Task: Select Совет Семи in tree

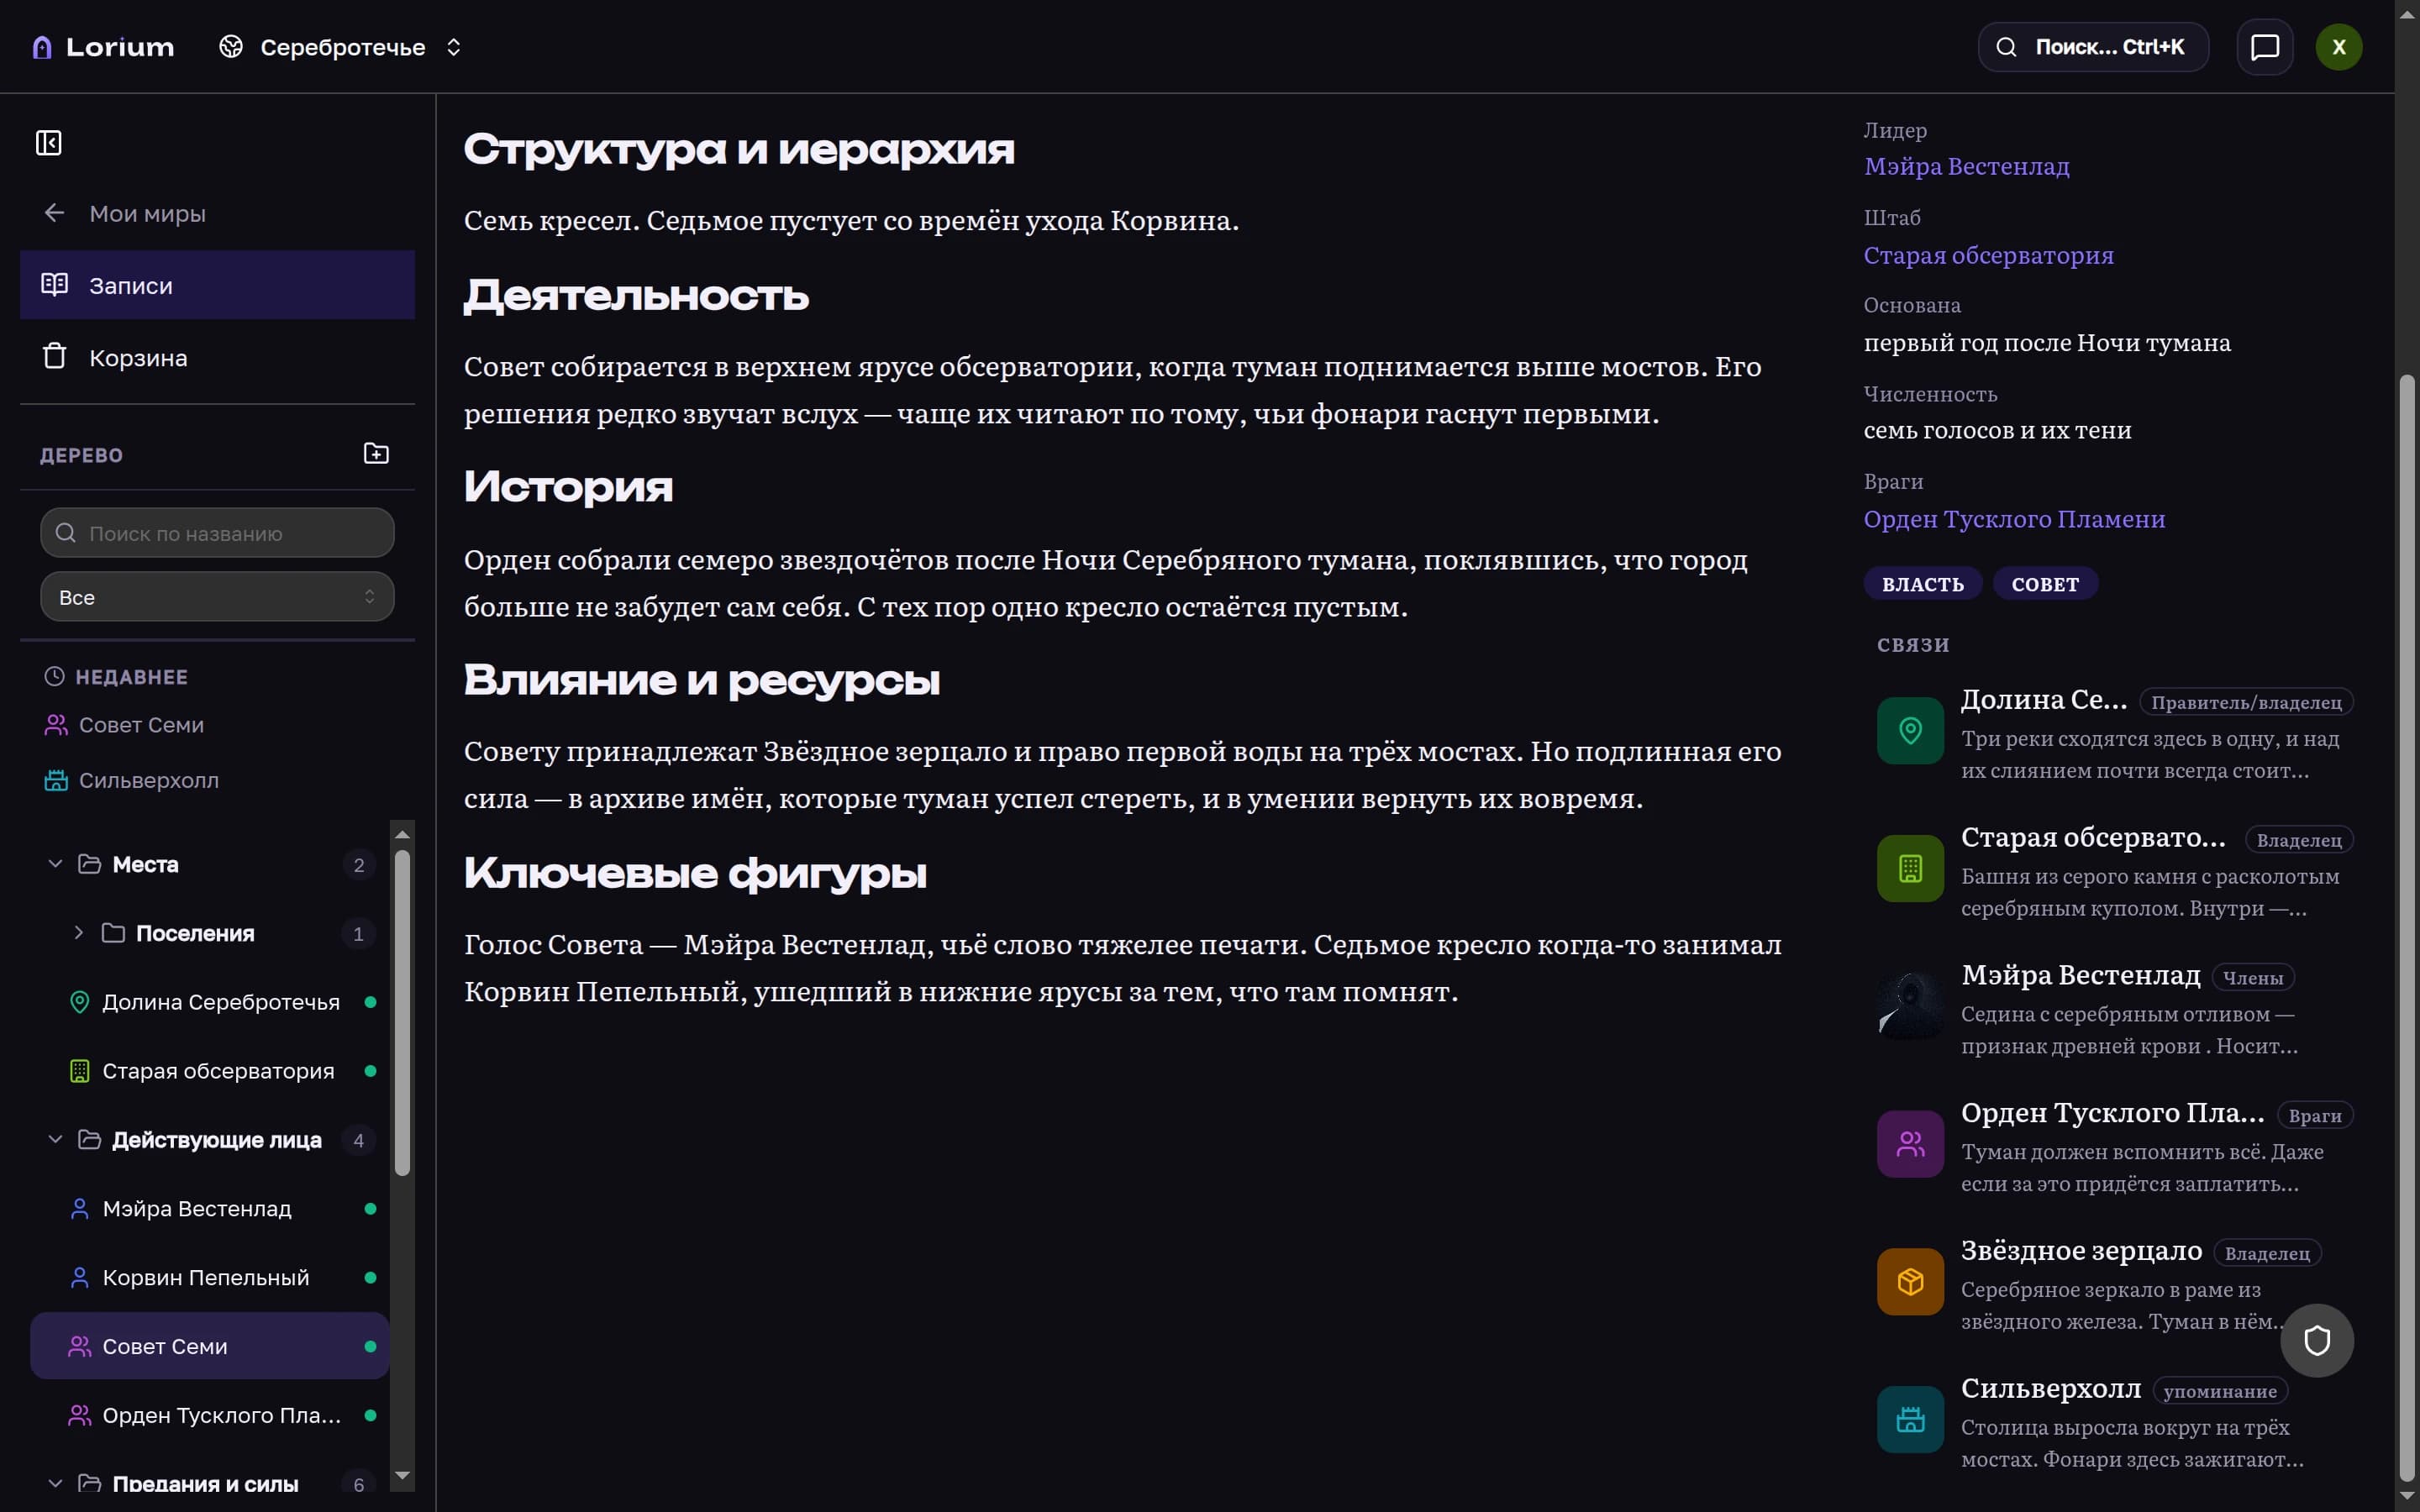Action: pos(210,1346)
